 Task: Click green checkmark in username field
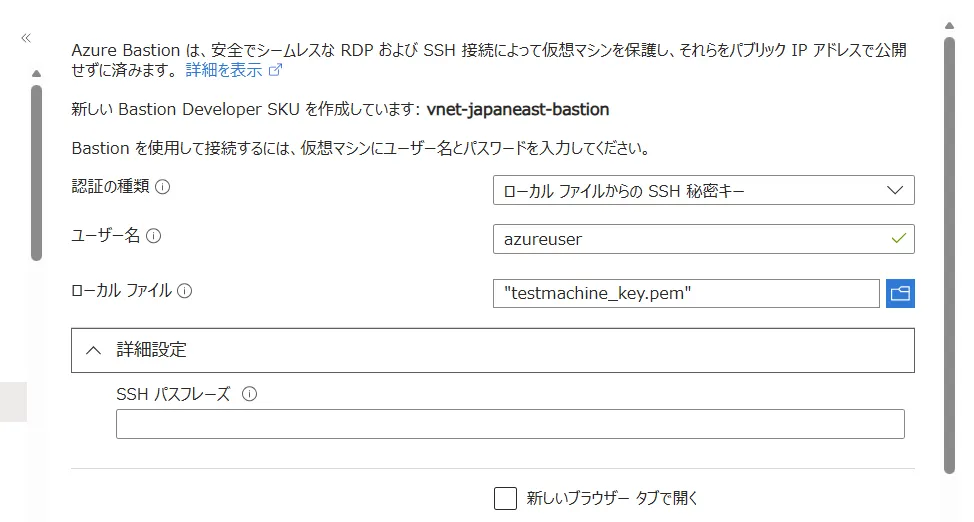[898, 239]
